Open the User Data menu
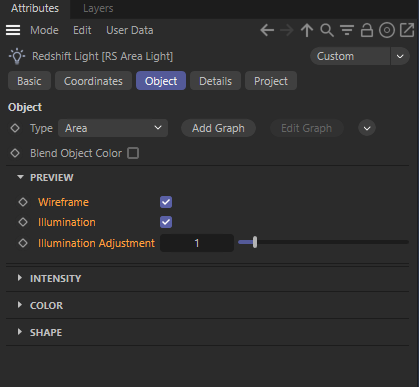Screen dimensions: 419x387 click(130, 30)
